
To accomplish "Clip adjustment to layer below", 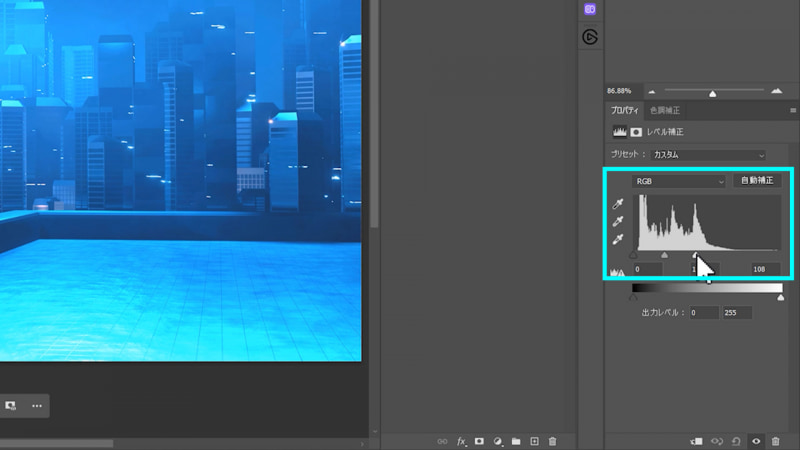I will pyautogui.click(x=696, y=441).
